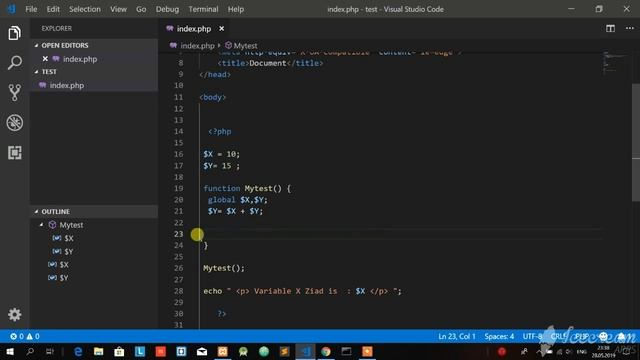Open the Debug view in activity bar

[x=15, y=122]
